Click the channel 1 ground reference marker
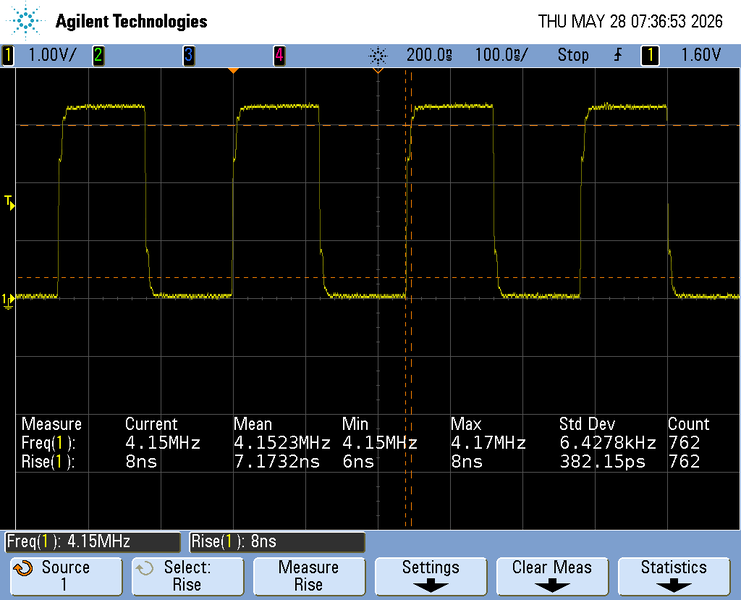This screenshot has height=600, width=741. point(8,300)
